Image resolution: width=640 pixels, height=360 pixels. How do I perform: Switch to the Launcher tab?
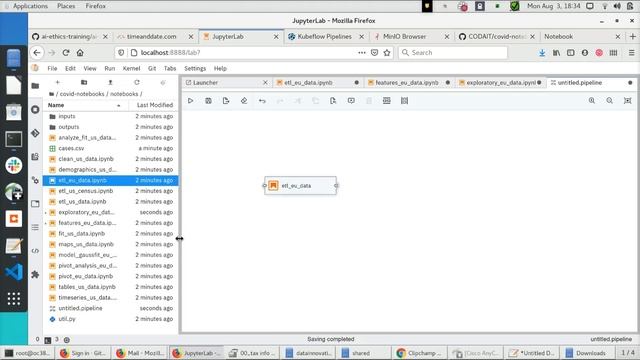(x=227, y=82)
